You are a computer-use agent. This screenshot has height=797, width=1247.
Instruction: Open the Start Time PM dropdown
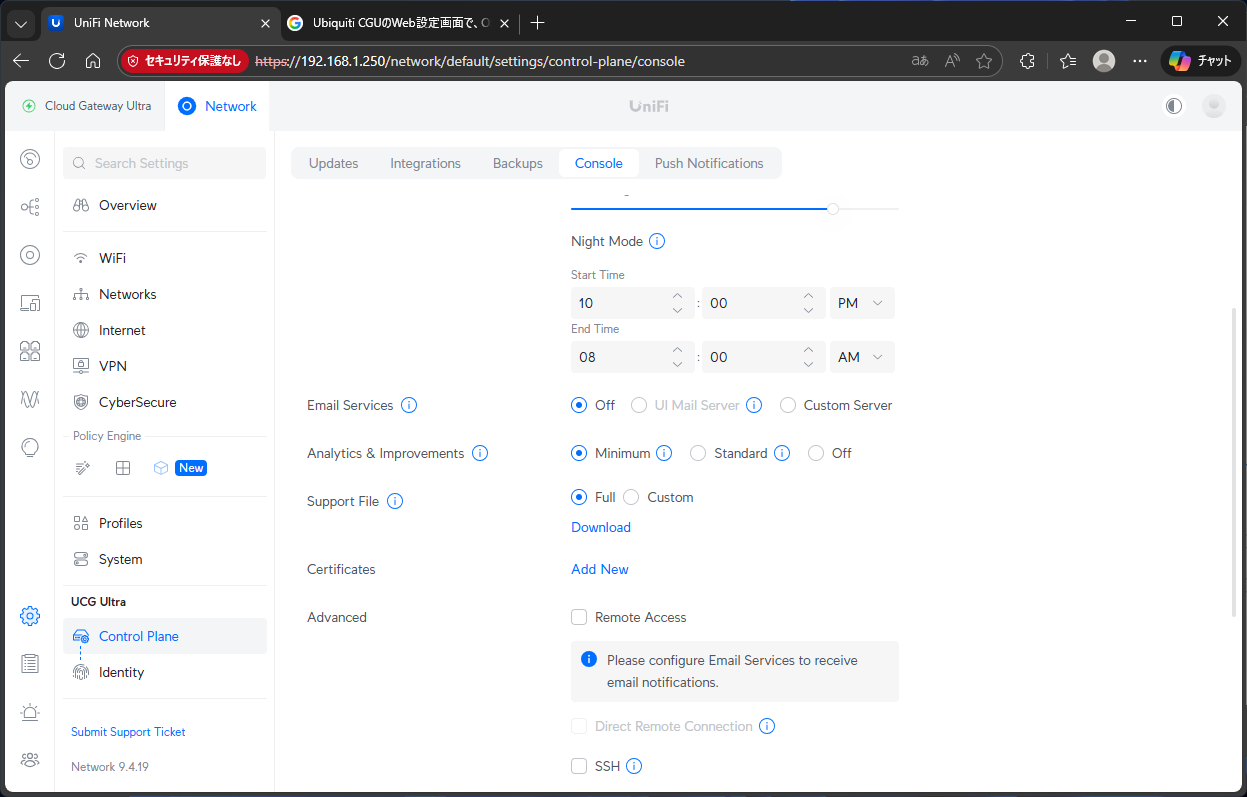862,303
